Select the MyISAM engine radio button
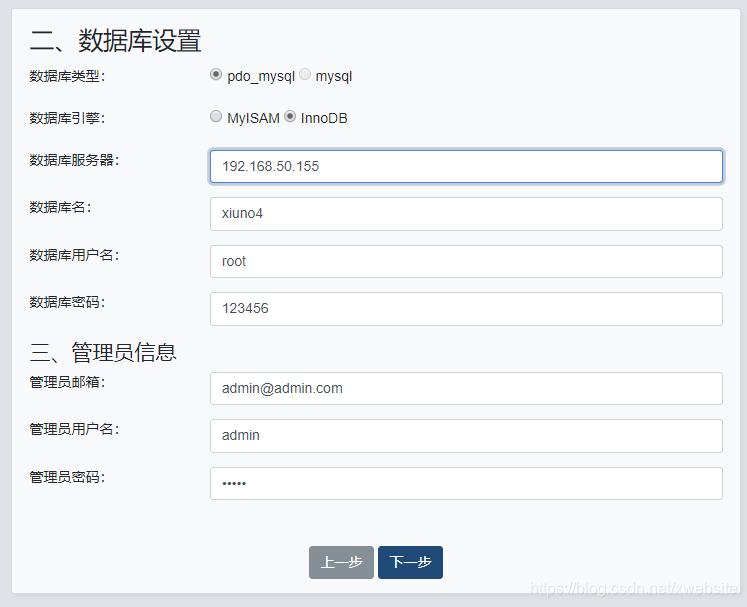Viewport: 747px width, 607px height. (x=216, y=116)
